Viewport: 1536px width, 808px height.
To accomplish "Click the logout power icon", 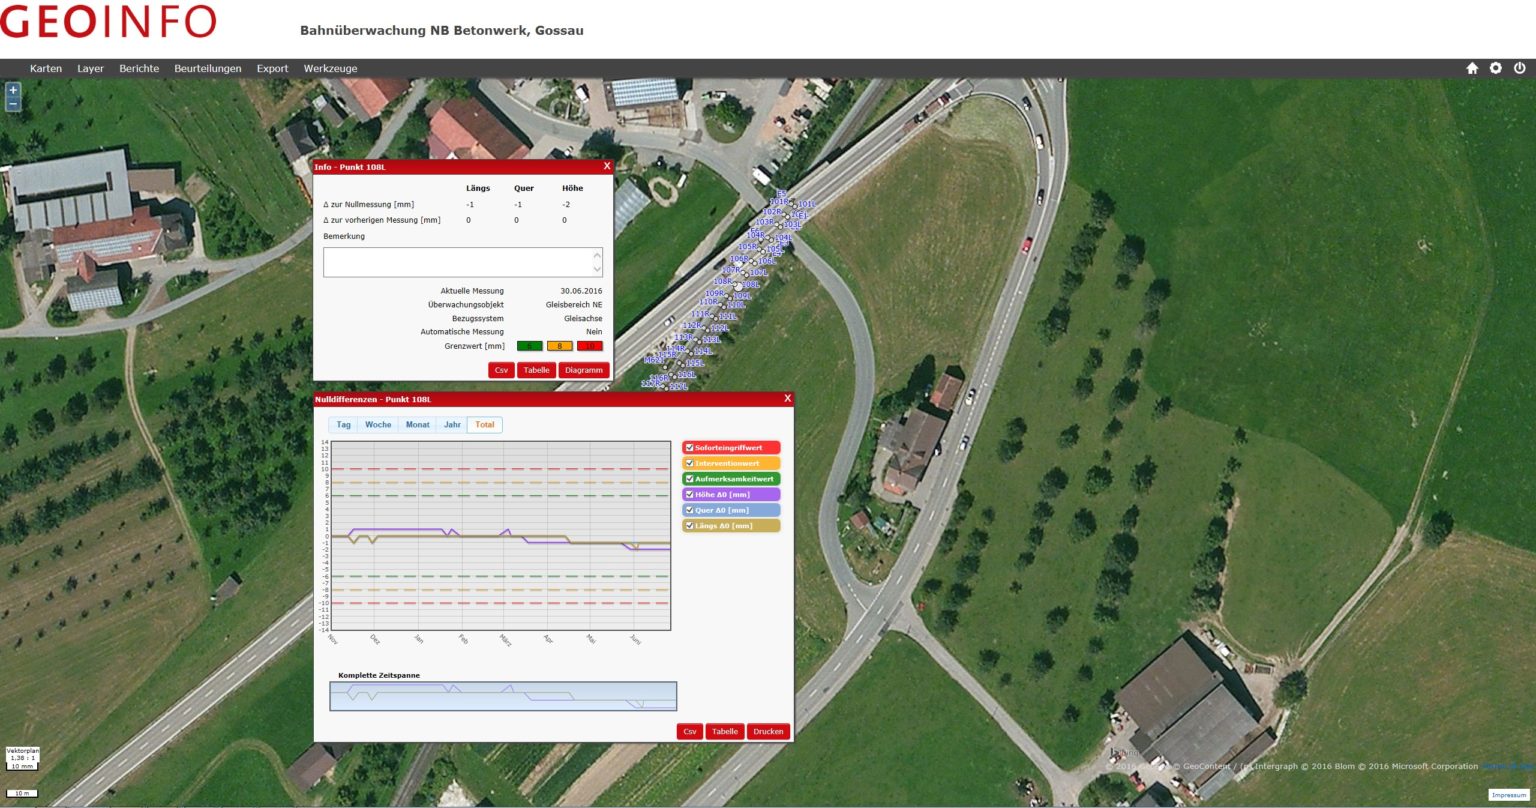I will [x=1520, y=68].
